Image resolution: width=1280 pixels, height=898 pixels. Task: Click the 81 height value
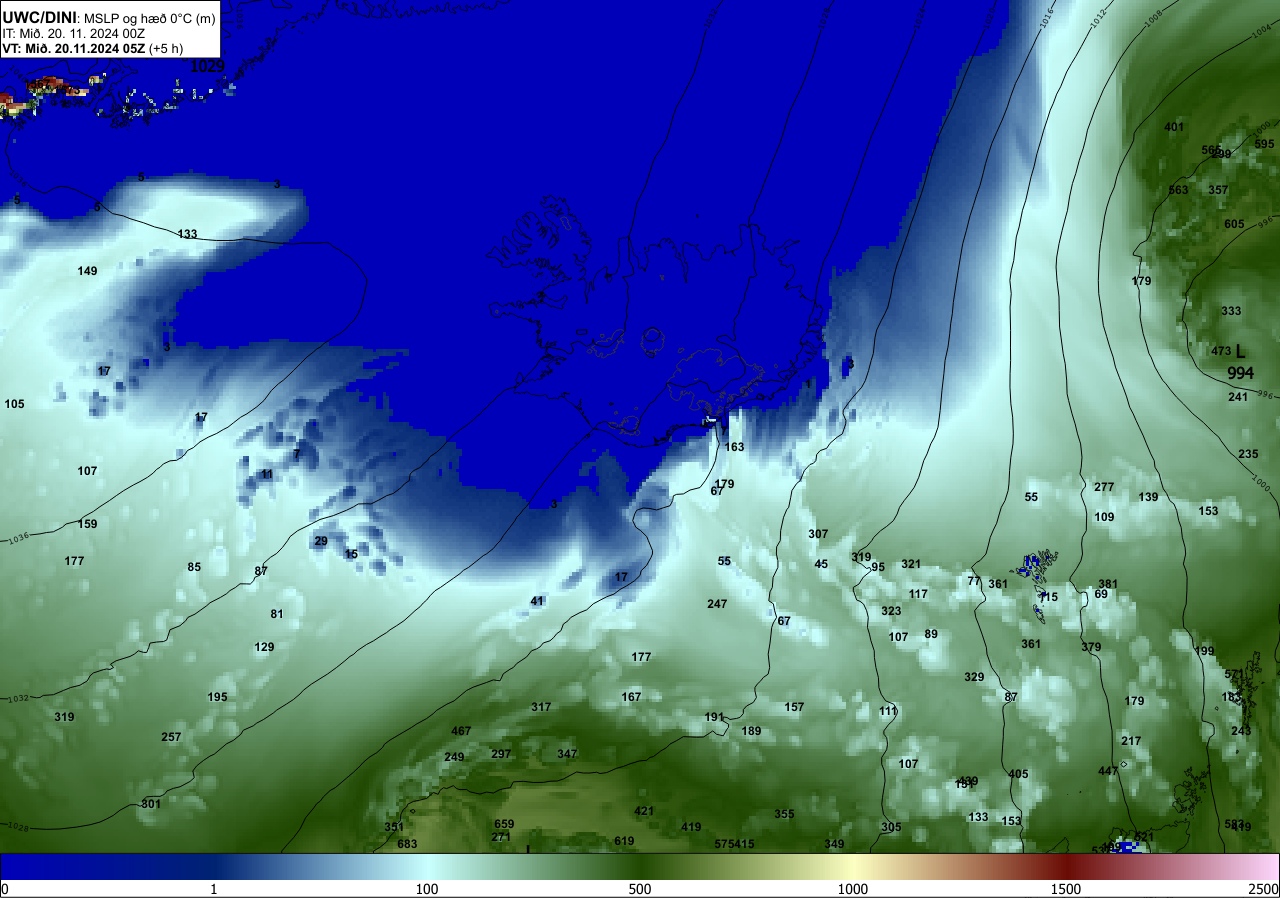coord(277,614)
